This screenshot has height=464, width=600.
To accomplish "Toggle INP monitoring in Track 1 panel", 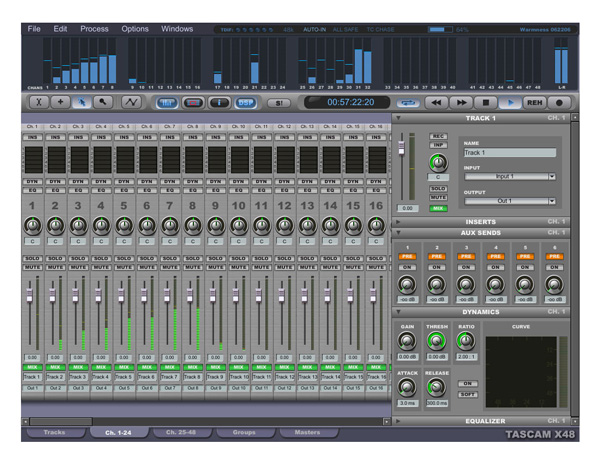I will [438, 145].
